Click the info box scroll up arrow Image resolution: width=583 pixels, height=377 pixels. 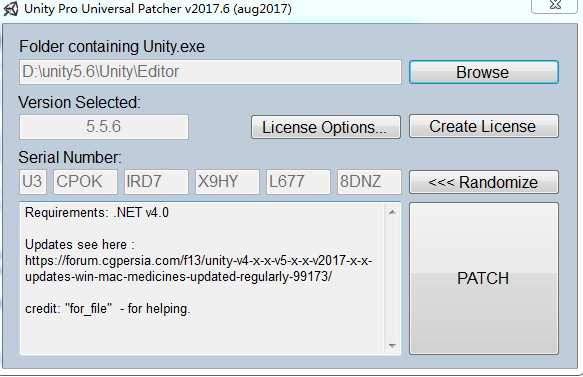tap(392, 212)
